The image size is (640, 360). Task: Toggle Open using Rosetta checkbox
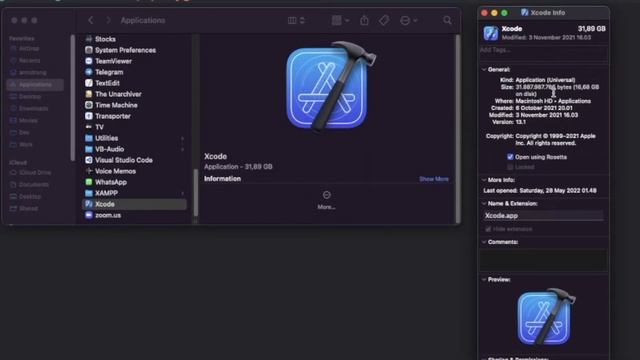pyautogui.click(x=510, y=157)
